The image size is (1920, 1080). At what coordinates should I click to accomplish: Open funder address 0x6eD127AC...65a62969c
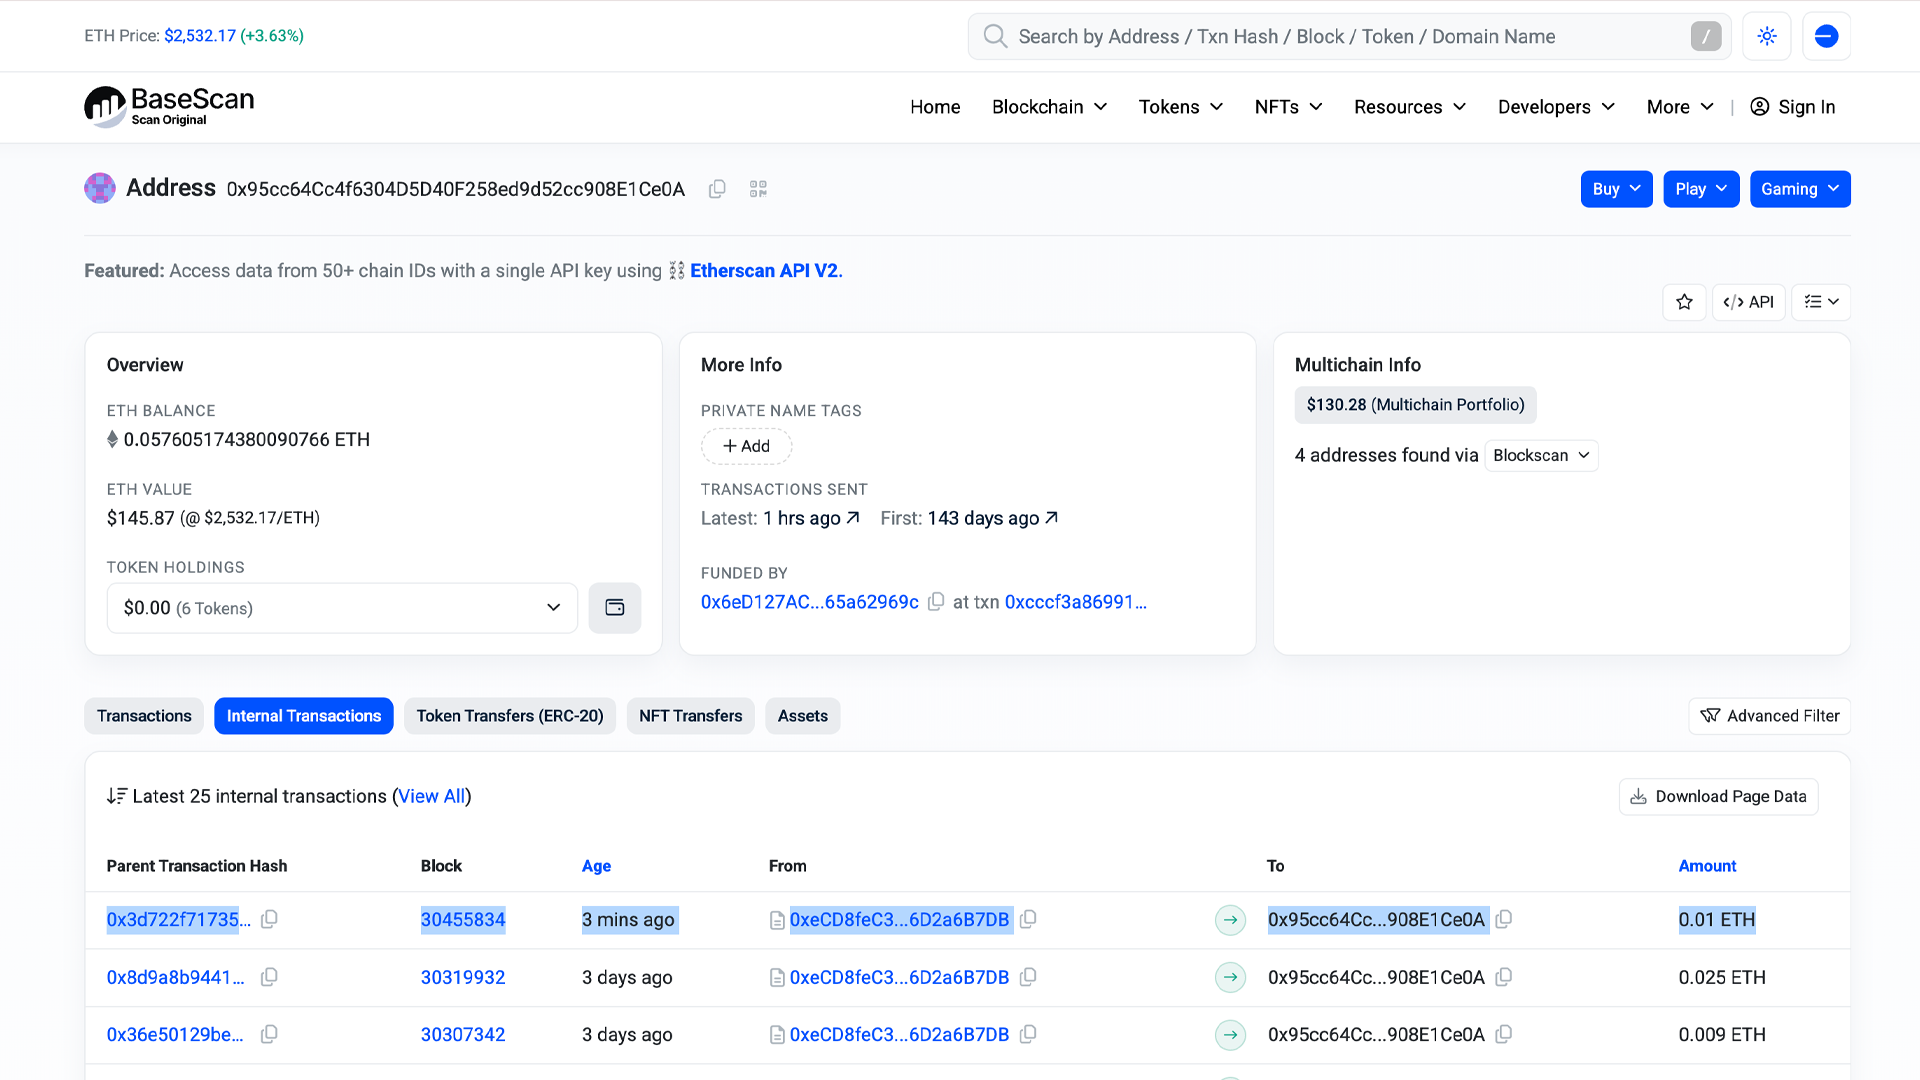(809, 602)
